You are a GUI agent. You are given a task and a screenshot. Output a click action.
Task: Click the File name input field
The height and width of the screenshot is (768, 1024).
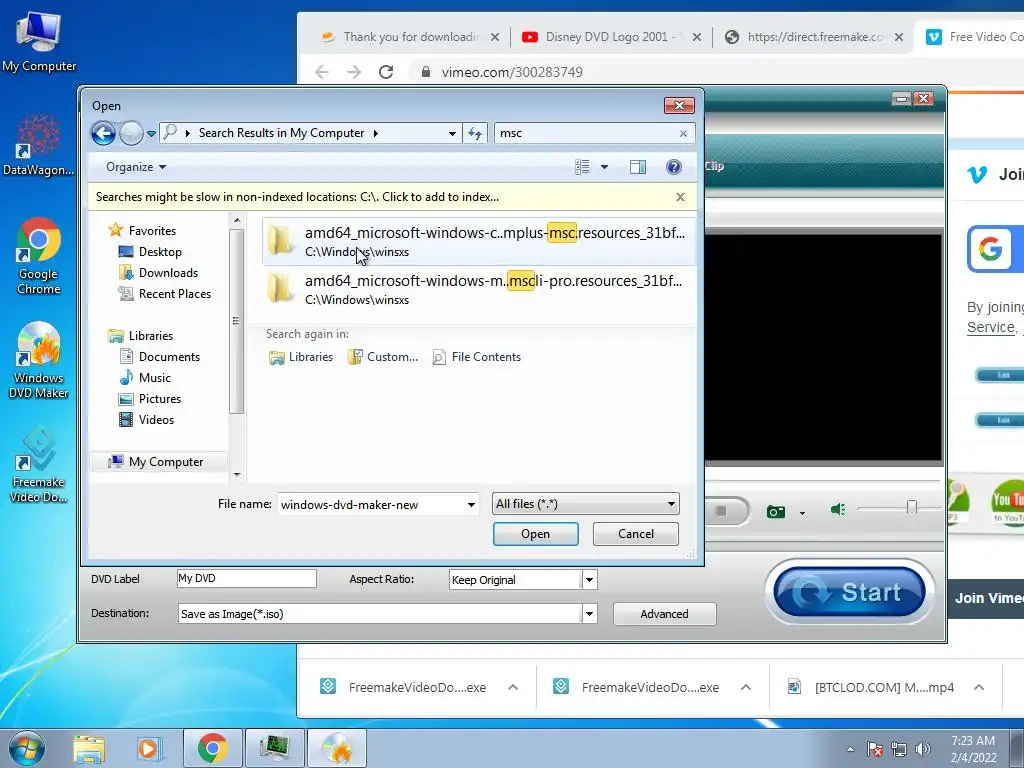point(371,504)
